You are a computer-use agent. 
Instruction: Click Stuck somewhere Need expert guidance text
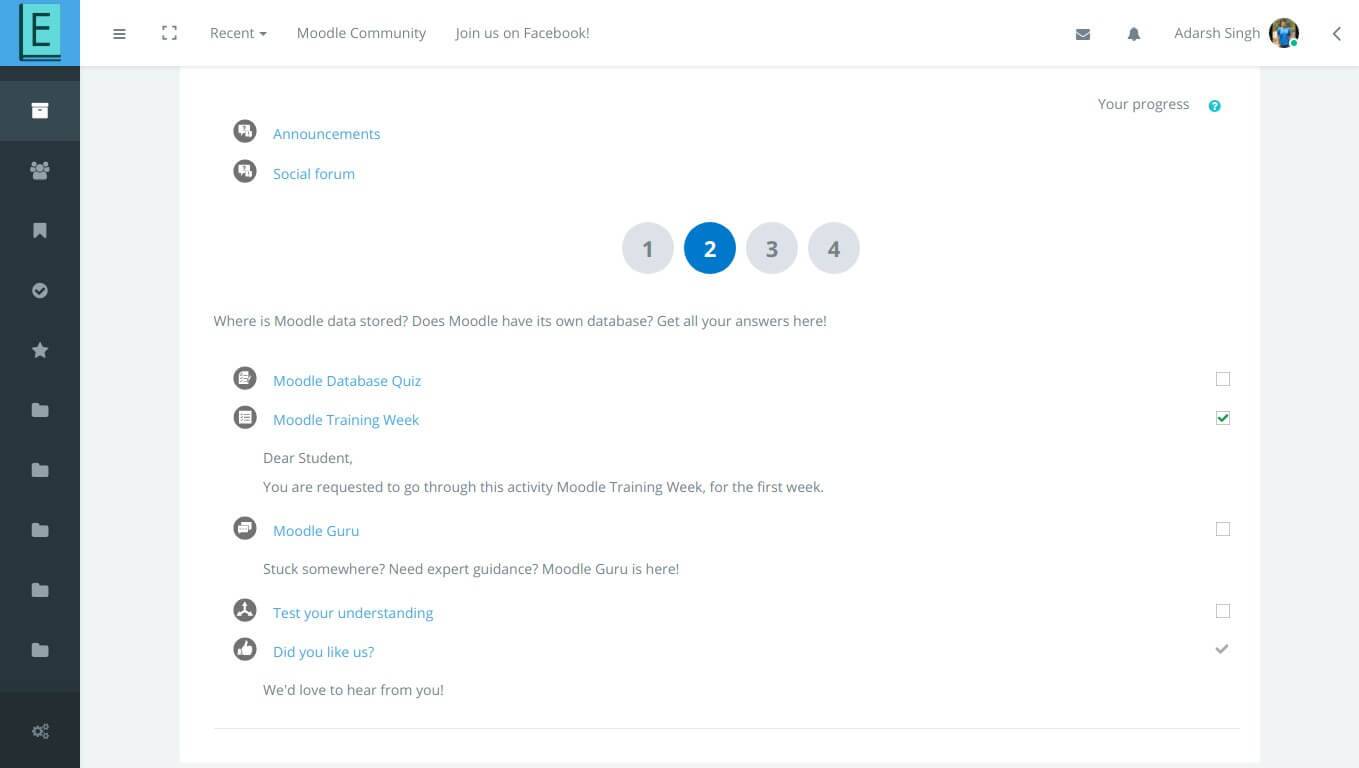coord(471,569)
